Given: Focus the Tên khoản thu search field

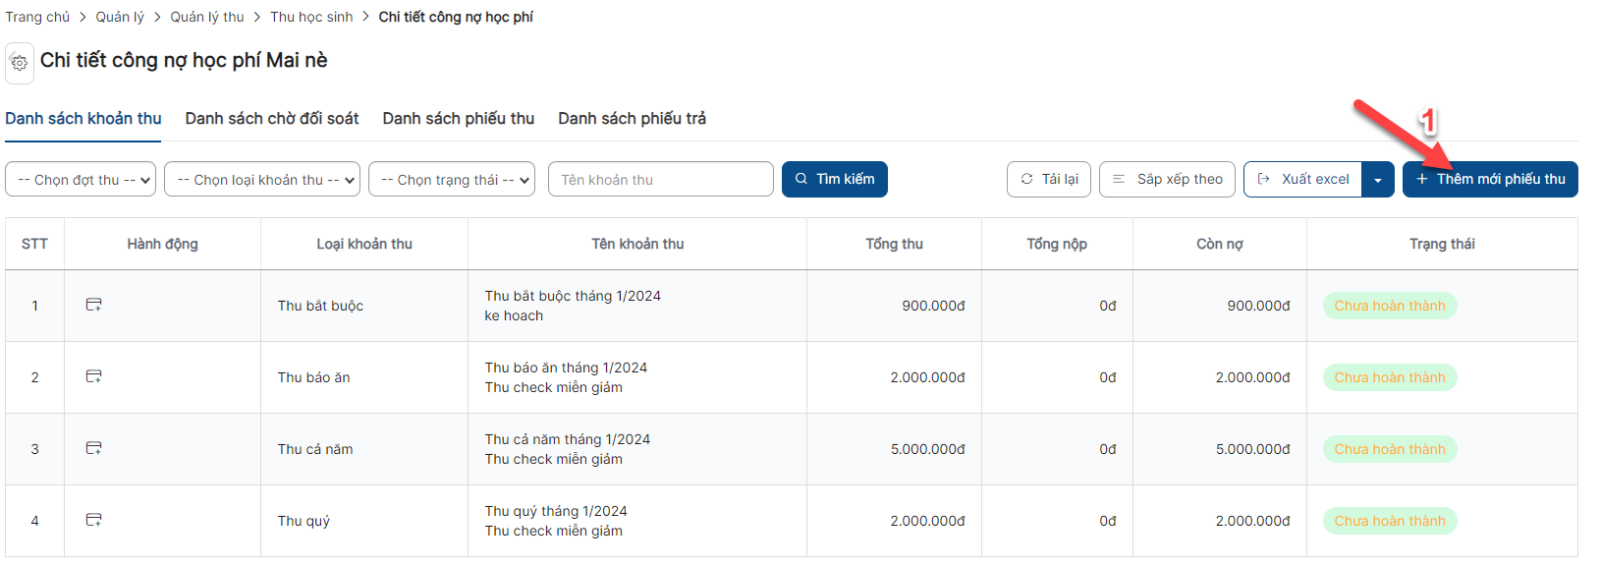Looking at the screenshot, I should click(x=661, y=179).
